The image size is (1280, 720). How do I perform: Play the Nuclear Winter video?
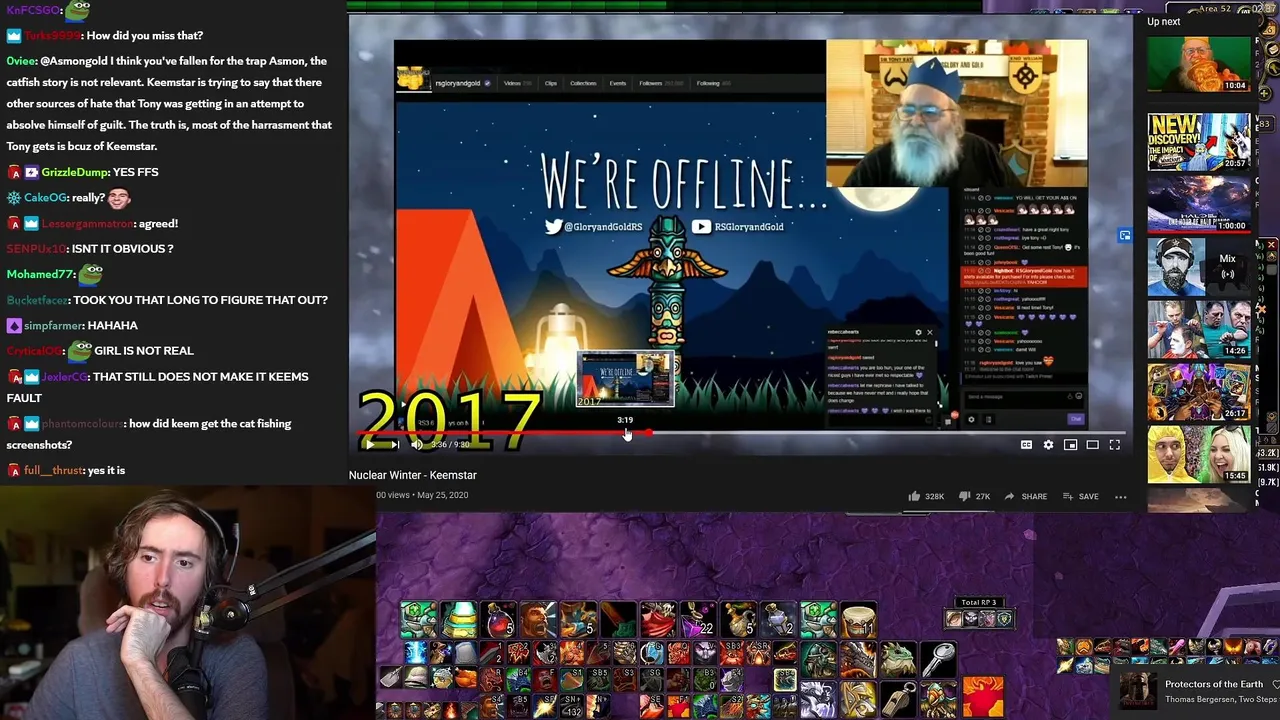(x=370, y=444)
